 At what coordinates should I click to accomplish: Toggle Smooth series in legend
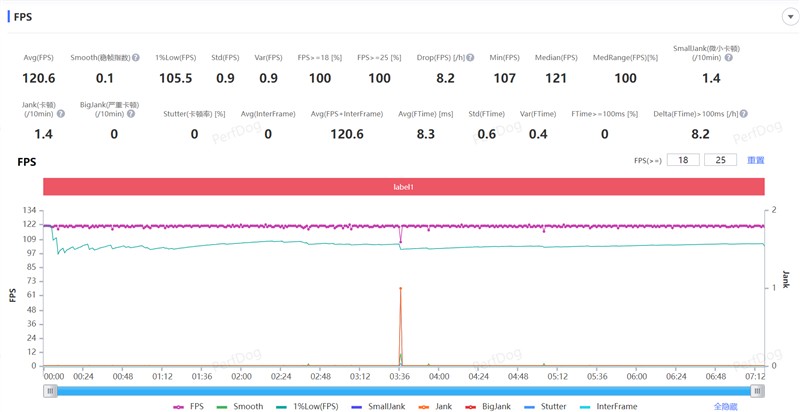[x=240, y=407]
